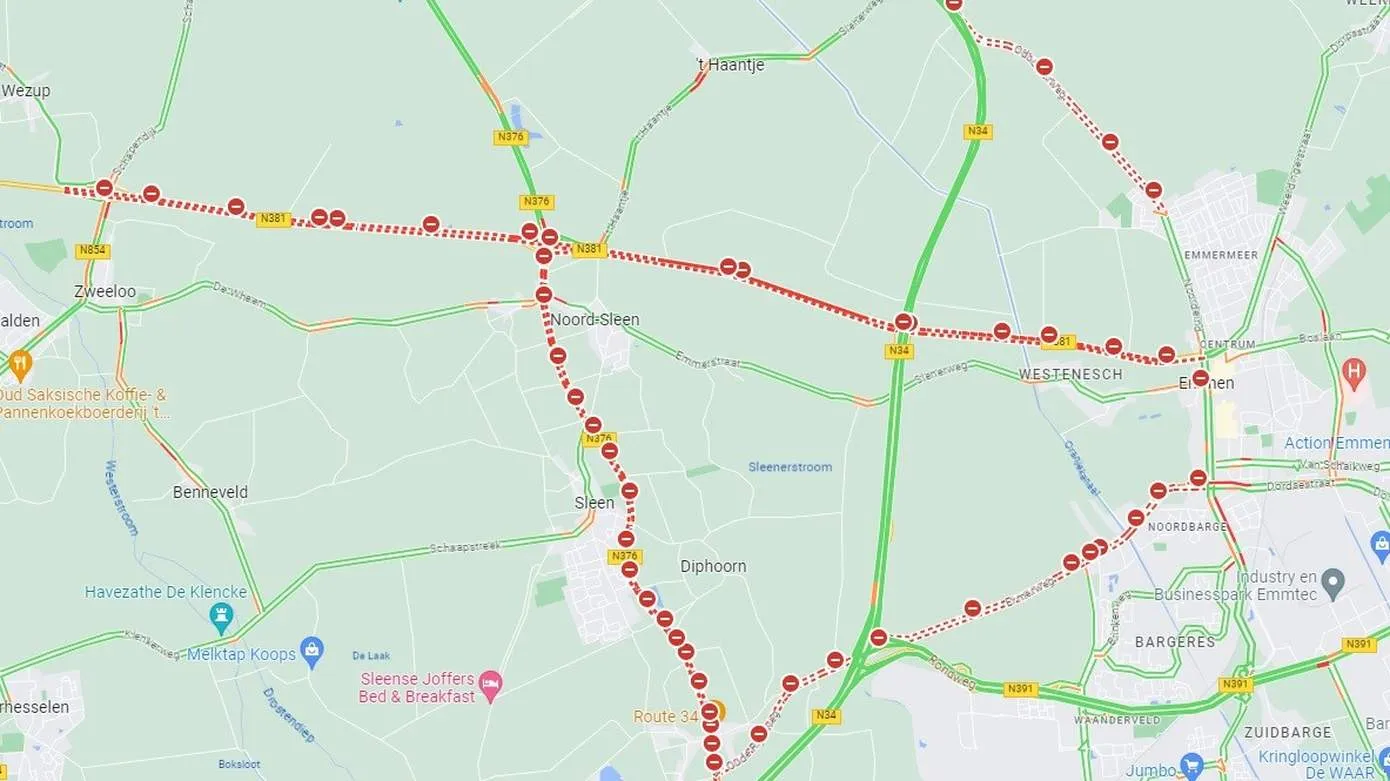Click the WESTENESCH neighborhood label
Screen dimensions: 1390x781
click(1070, 374)
